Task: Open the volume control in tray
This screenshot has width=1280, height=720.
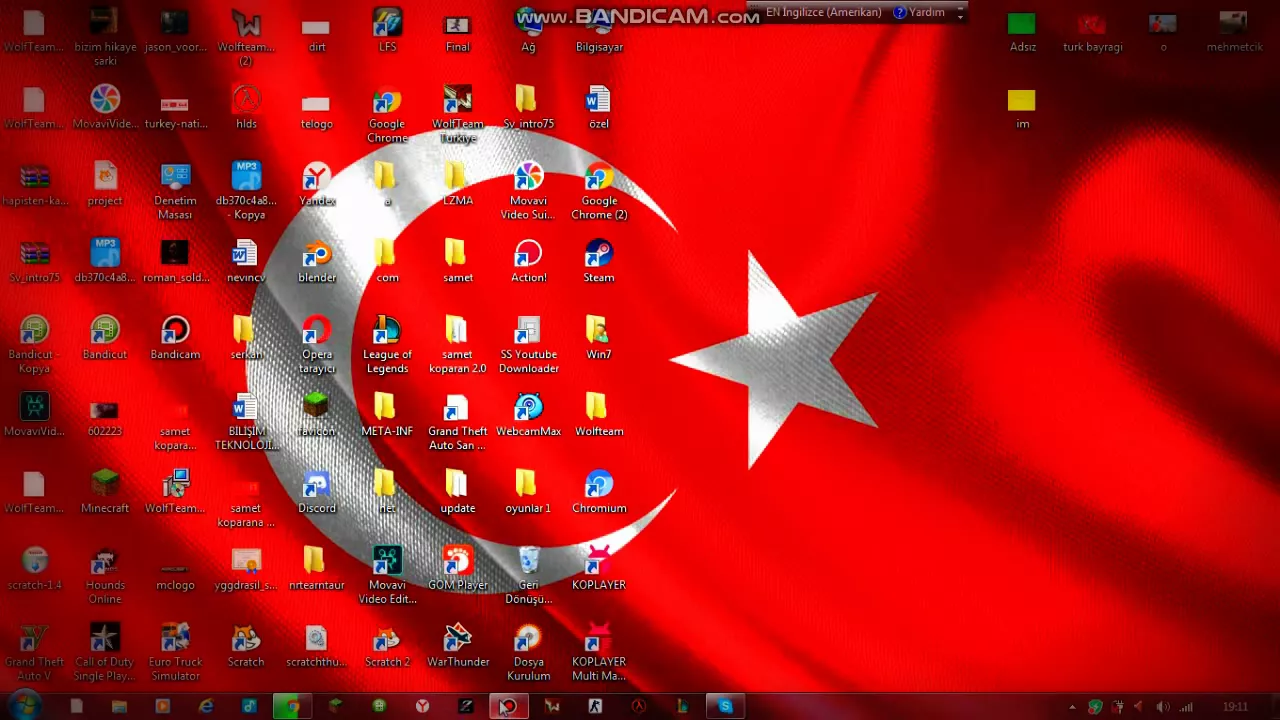Action: 1163,707
